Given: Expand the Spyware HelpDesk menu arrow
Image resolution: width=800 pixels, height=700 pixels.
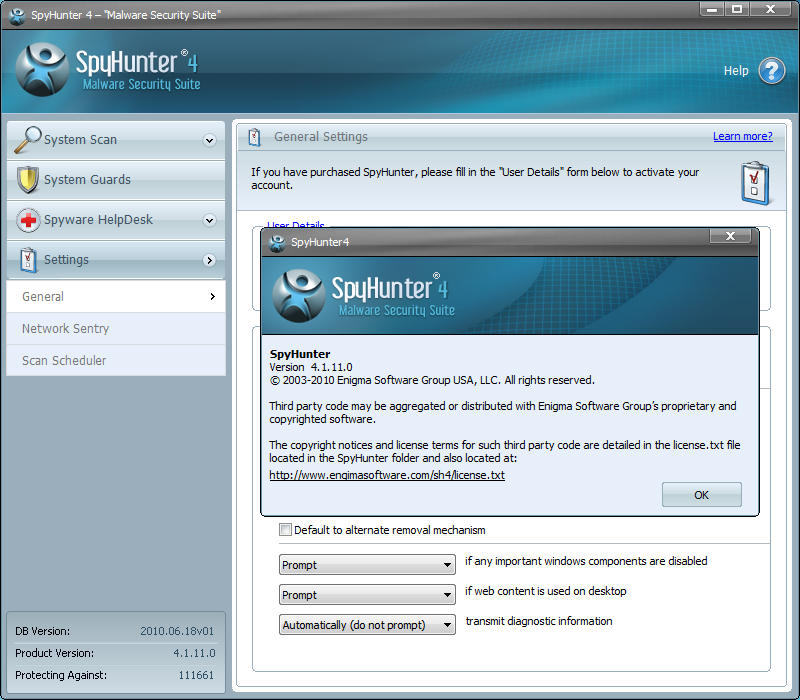Looking at the screenshot, I should pyautogui.click(x=209, y=221).
